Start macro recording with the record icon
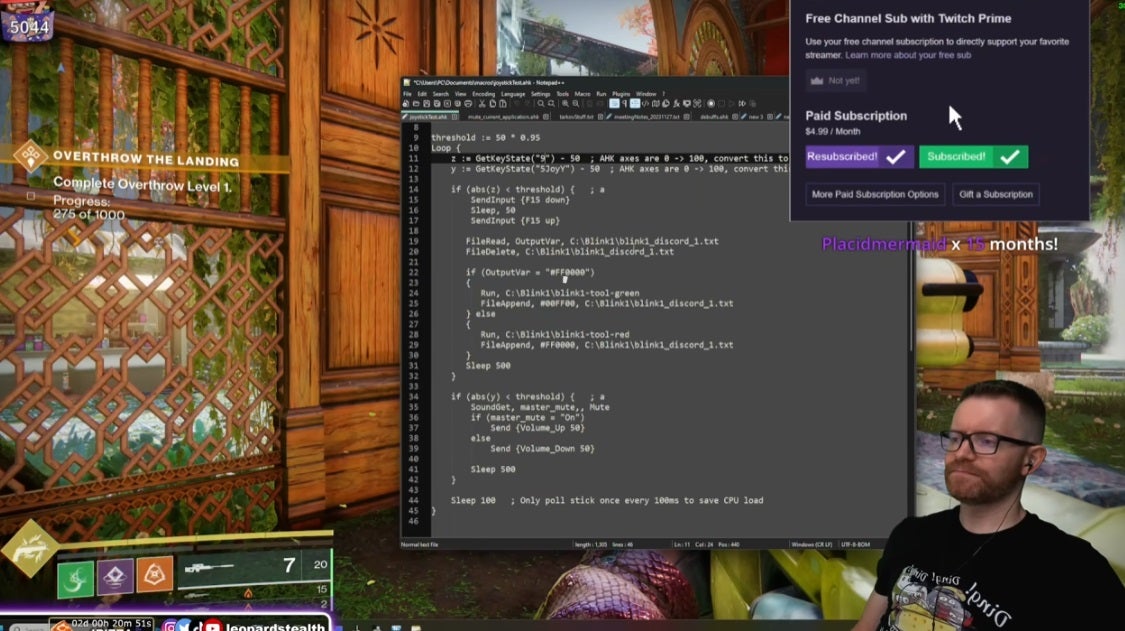 click(711, 103)
